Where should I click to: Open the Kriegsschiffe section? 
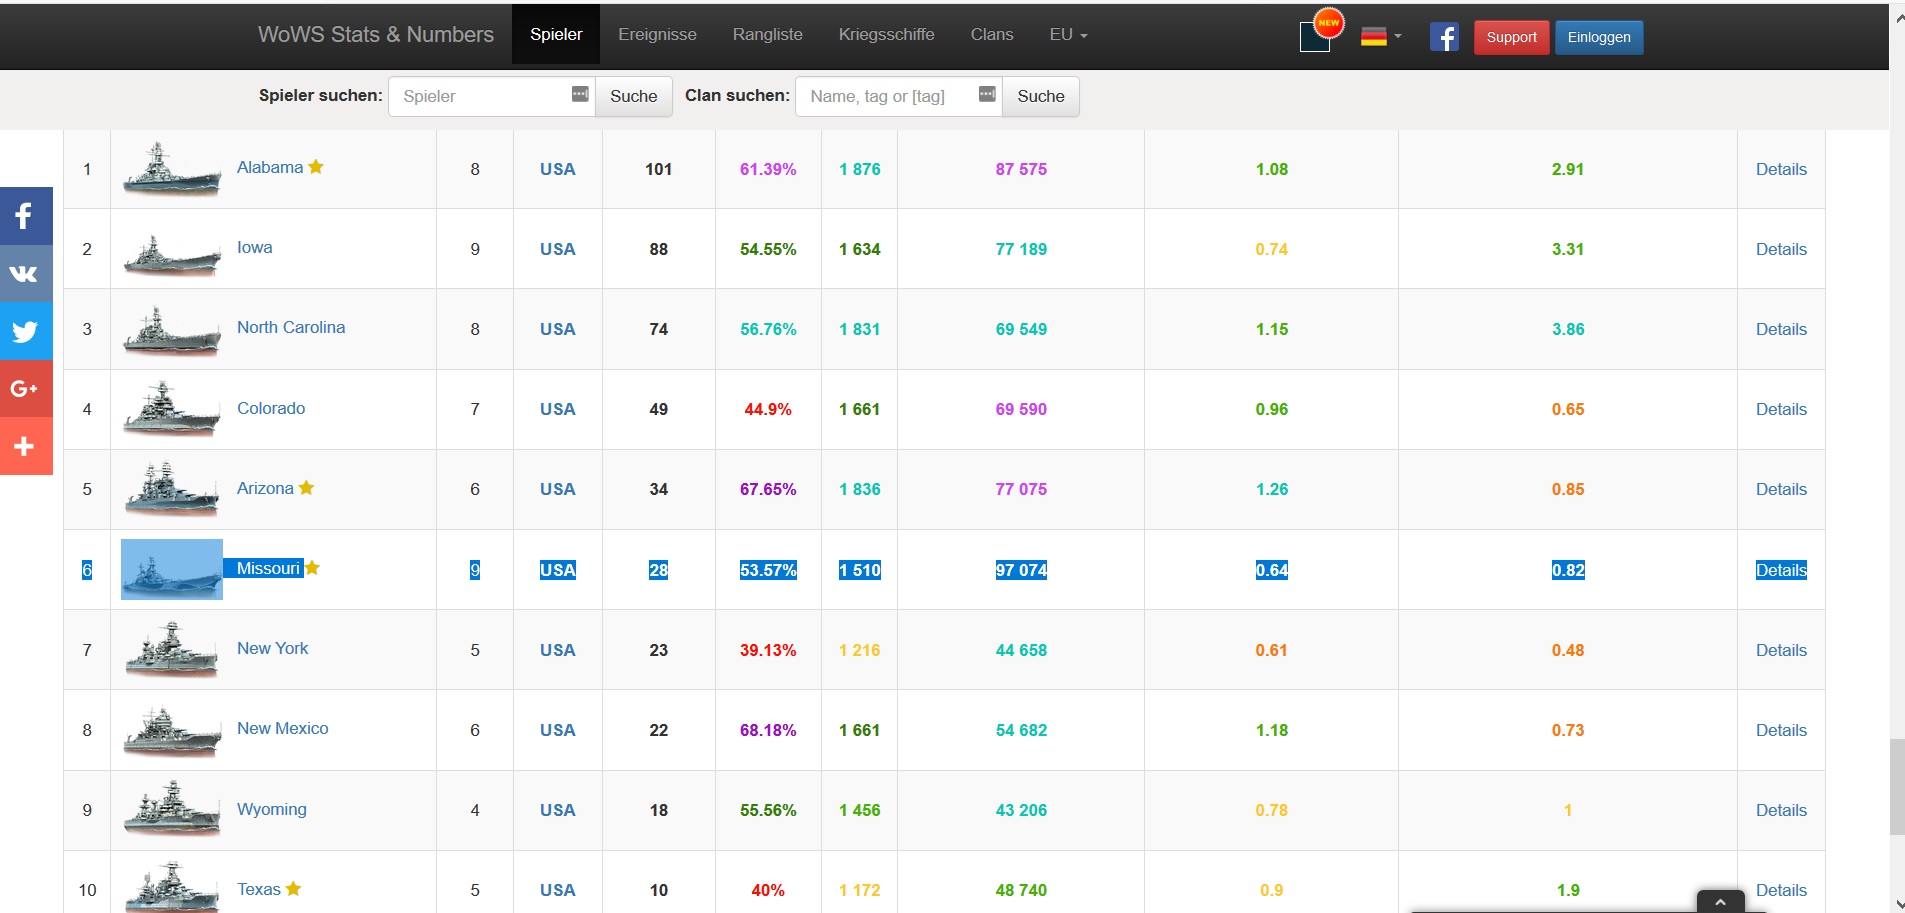pos(886,34)
